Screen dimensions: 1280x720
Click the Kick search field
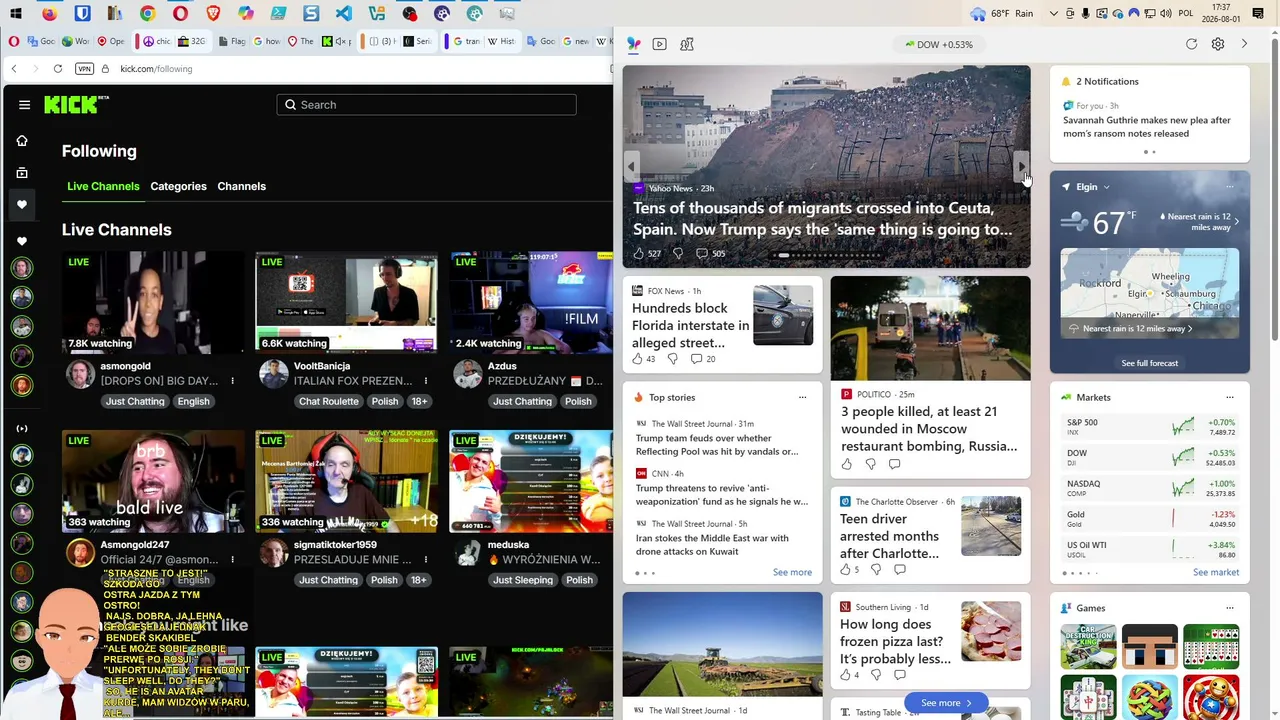pyautogui.click(x=426, y=105)
